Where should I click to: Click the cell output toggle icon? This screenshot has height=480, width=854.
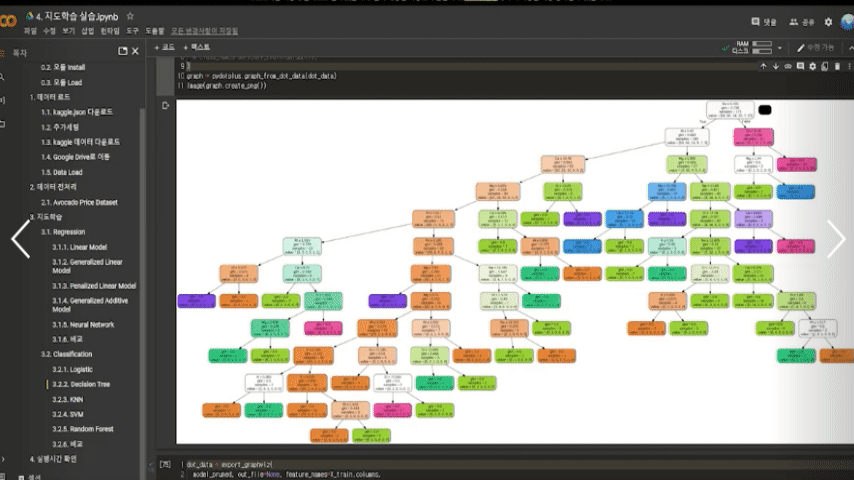165,105
